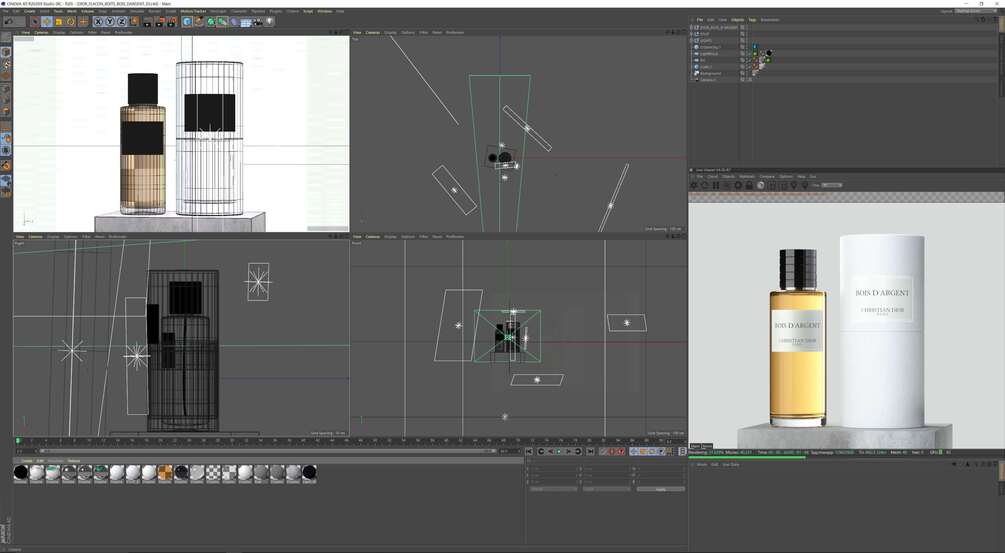Click the Floor environment grid icon

pos(246,22)
